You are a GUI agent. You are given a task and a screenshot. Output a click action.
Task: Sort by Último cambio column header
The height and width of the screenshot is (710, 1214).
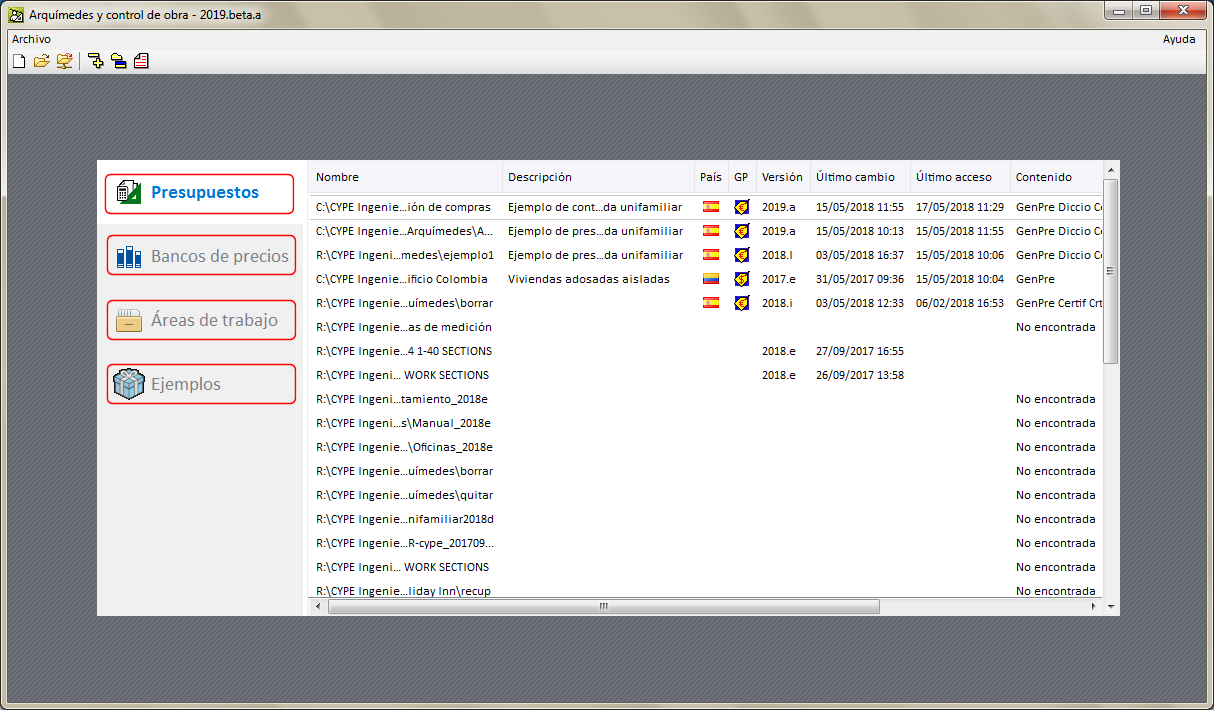coord(860,177)
